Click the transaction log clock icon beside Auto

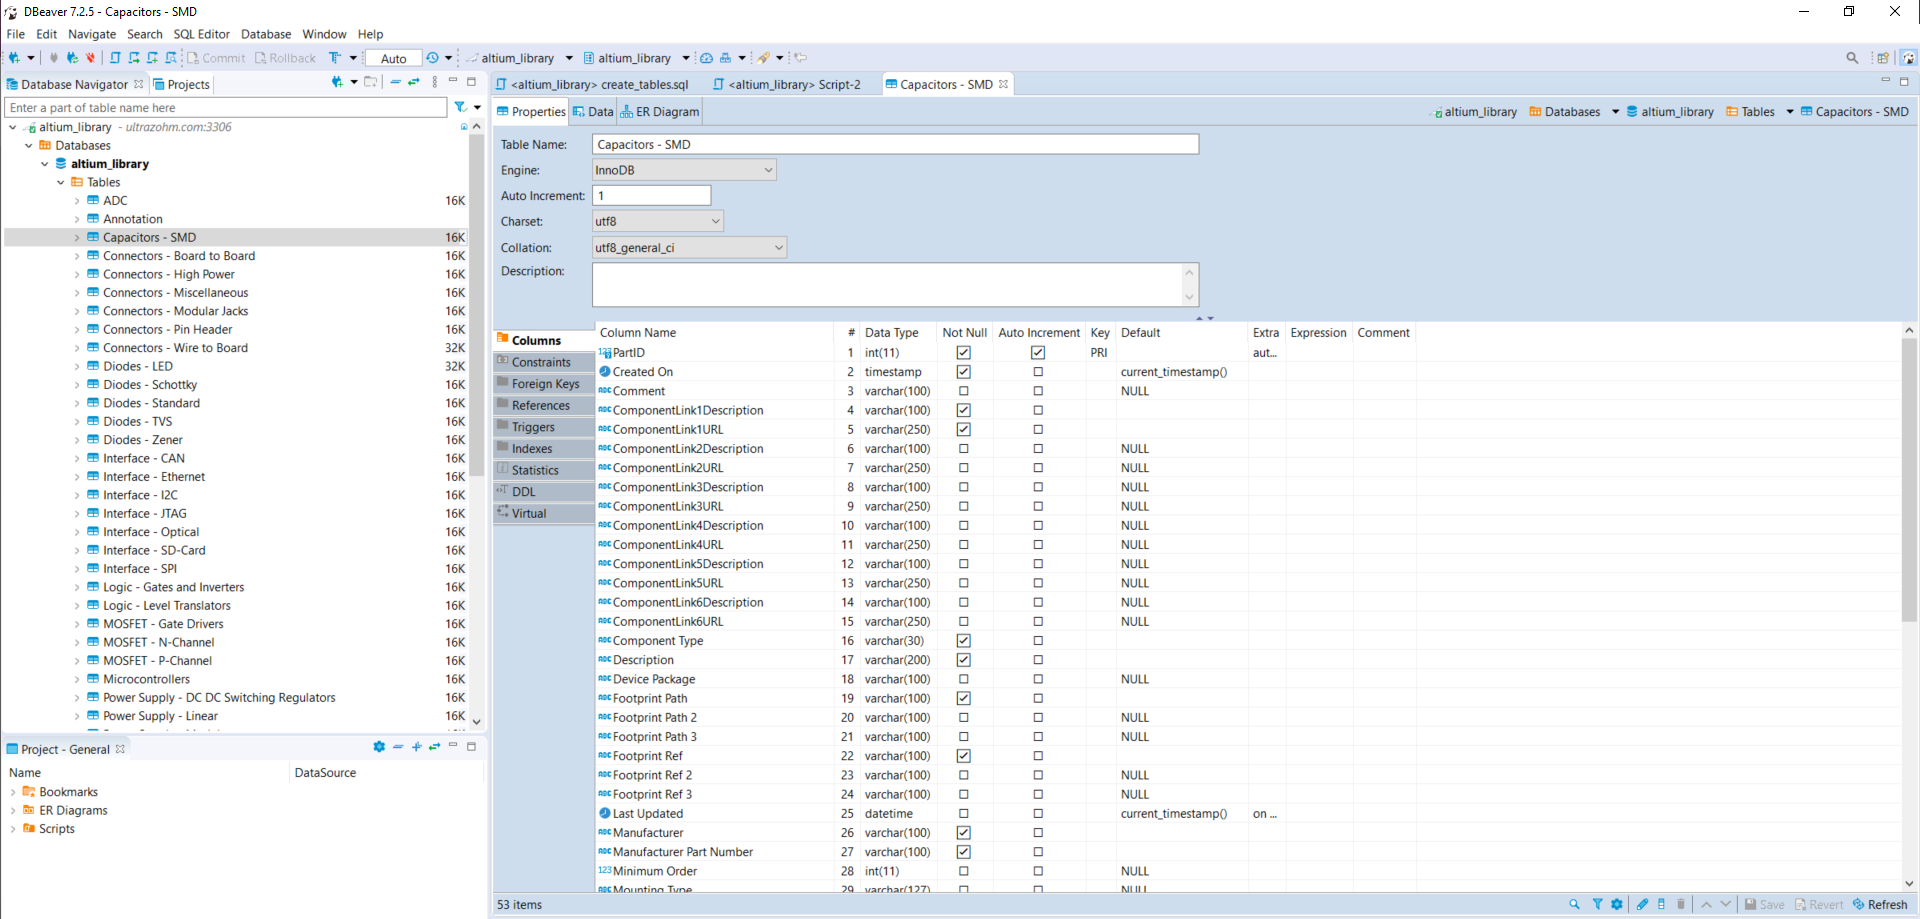pyautogui.click(x=432, y=58)
